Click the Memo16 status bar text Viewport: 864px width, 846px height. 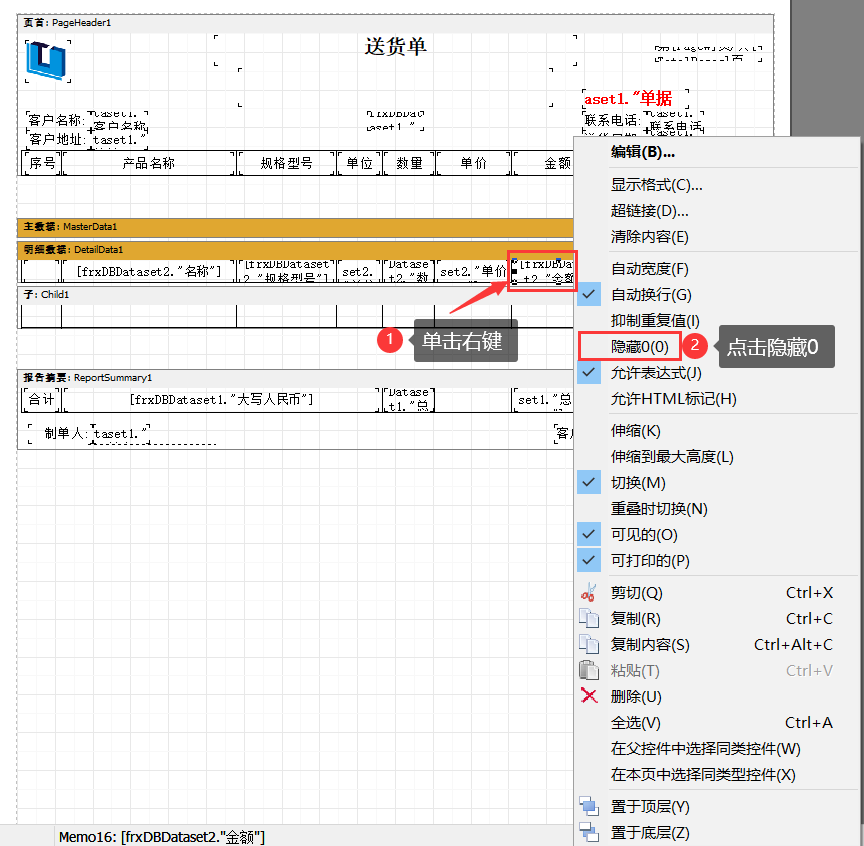161,837
